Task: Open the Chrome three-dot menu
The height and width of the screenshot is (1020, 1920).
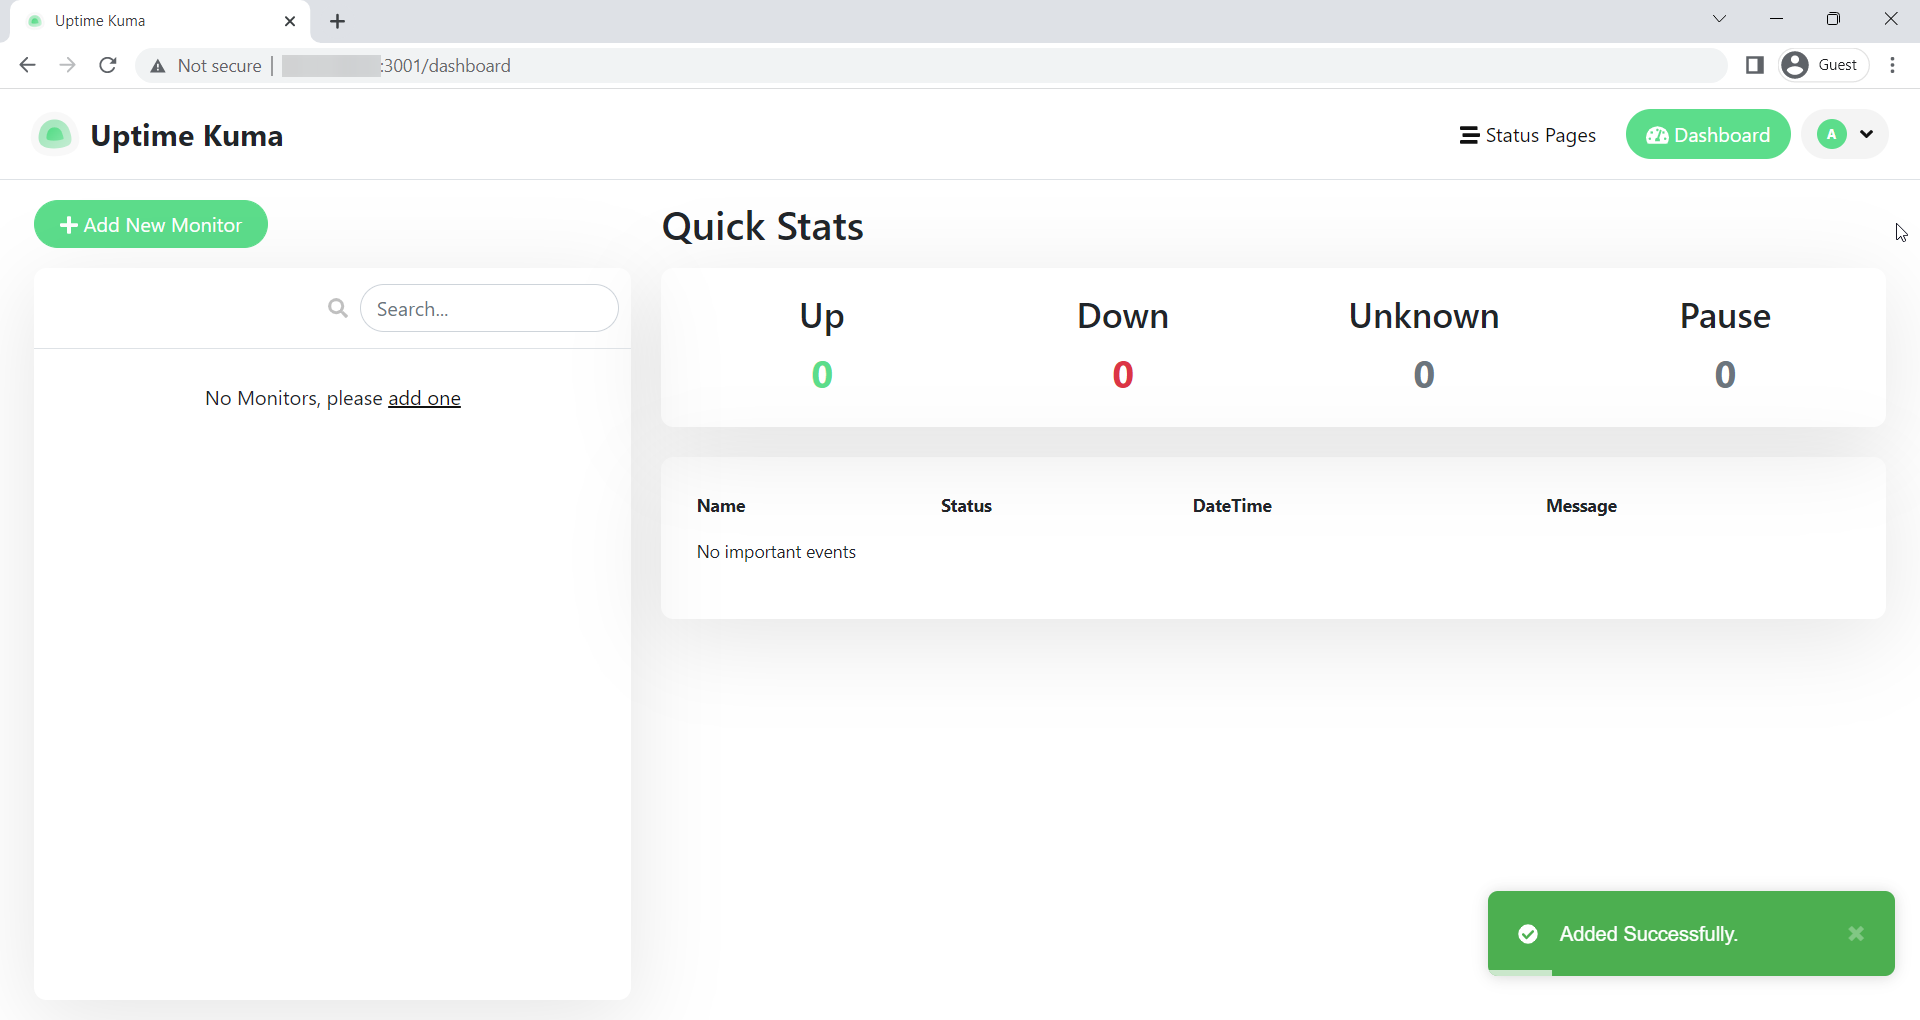Action: [x=1893, y=65]
